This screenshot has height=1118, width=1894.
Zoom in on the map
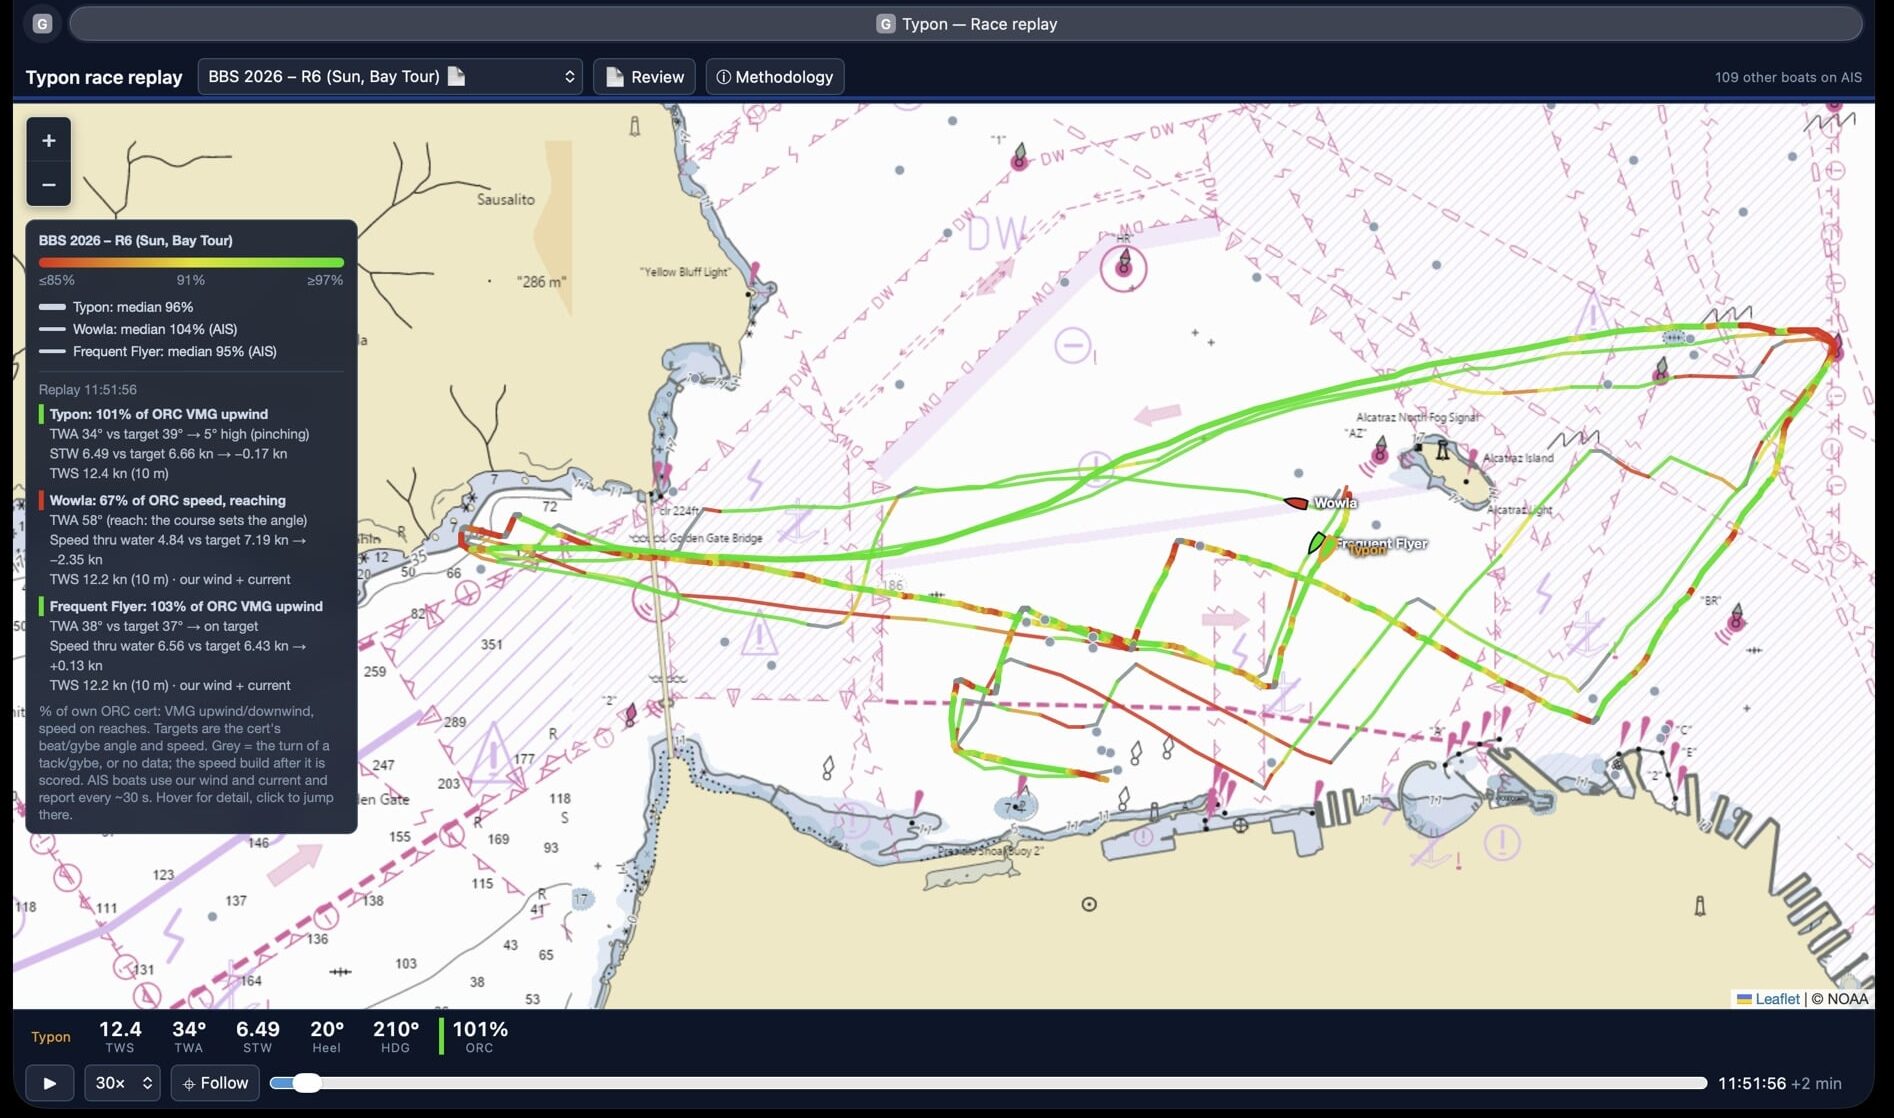coord(48,141)
